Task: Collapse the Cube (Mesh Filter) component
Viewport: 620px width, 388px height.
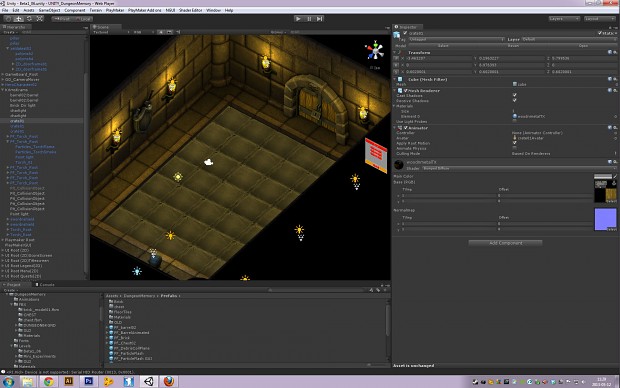Action: tap(395, 79)
